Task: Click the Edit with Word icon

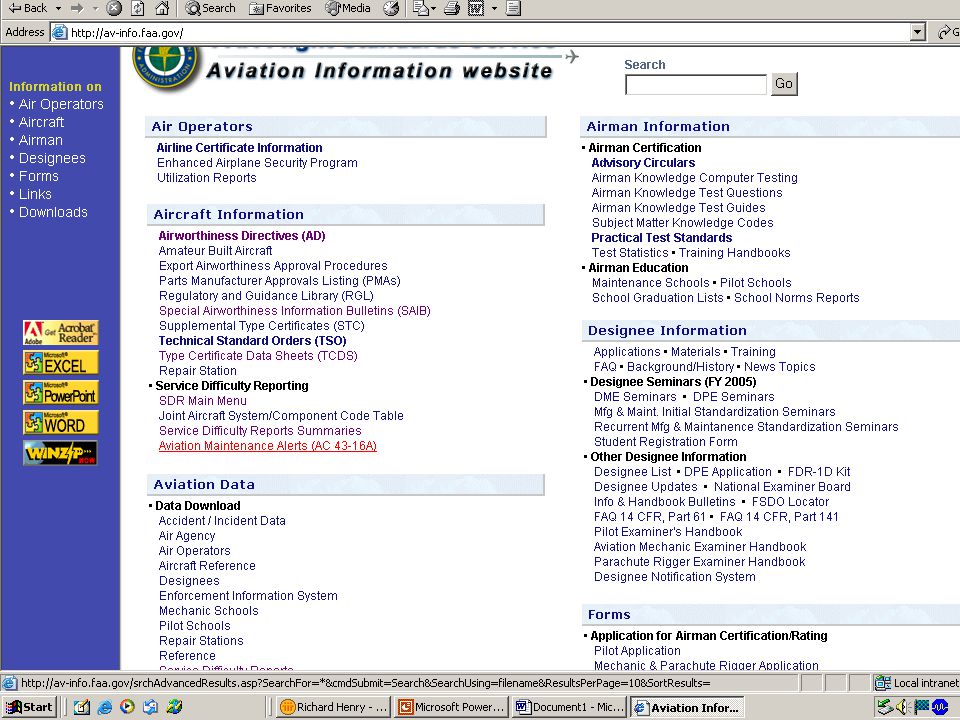Action: pyautogui.click(x=476, y=8)
